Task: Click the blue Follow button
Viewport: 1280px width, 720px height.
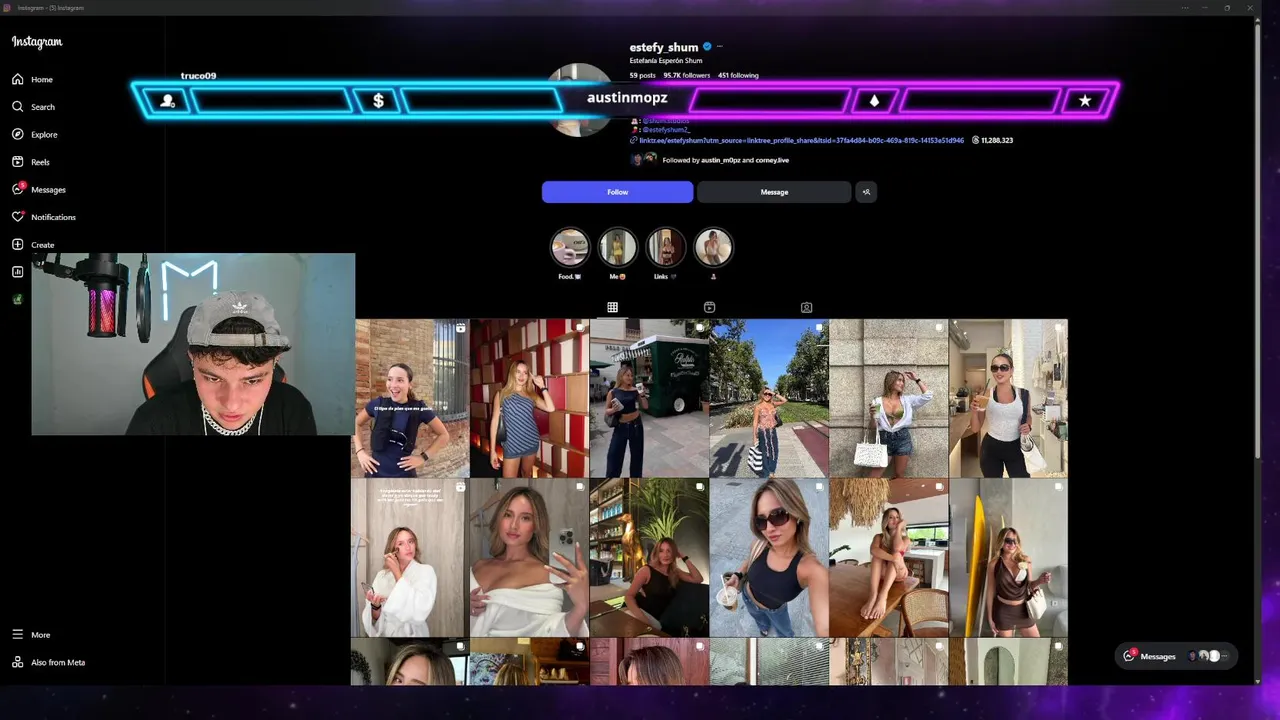Action: pyautogui.click(x=617, y=192)
